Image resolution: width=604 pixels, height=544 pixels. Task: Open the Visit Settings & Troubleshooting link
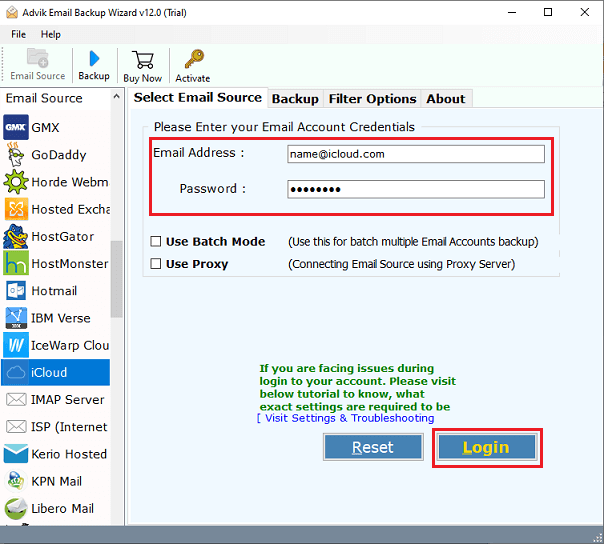348,418
